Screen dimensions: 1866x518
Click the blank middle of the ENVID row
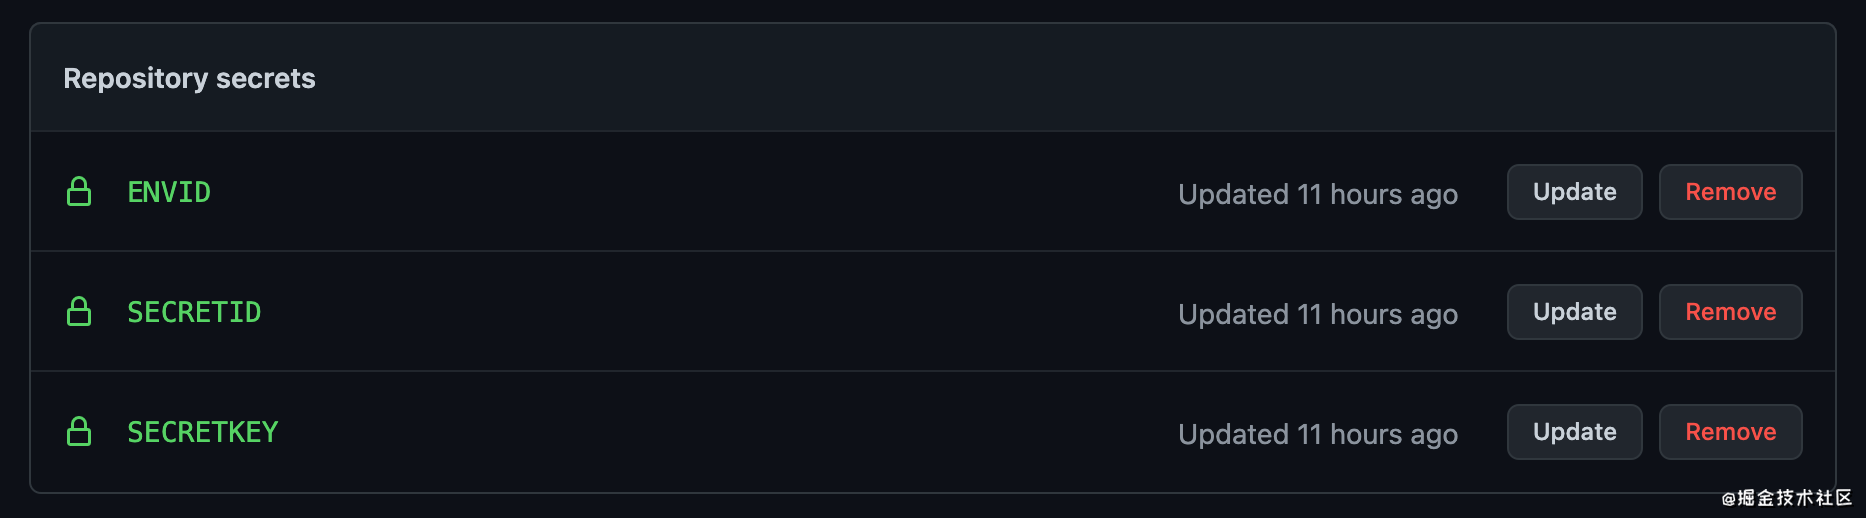tap(700, 192)
